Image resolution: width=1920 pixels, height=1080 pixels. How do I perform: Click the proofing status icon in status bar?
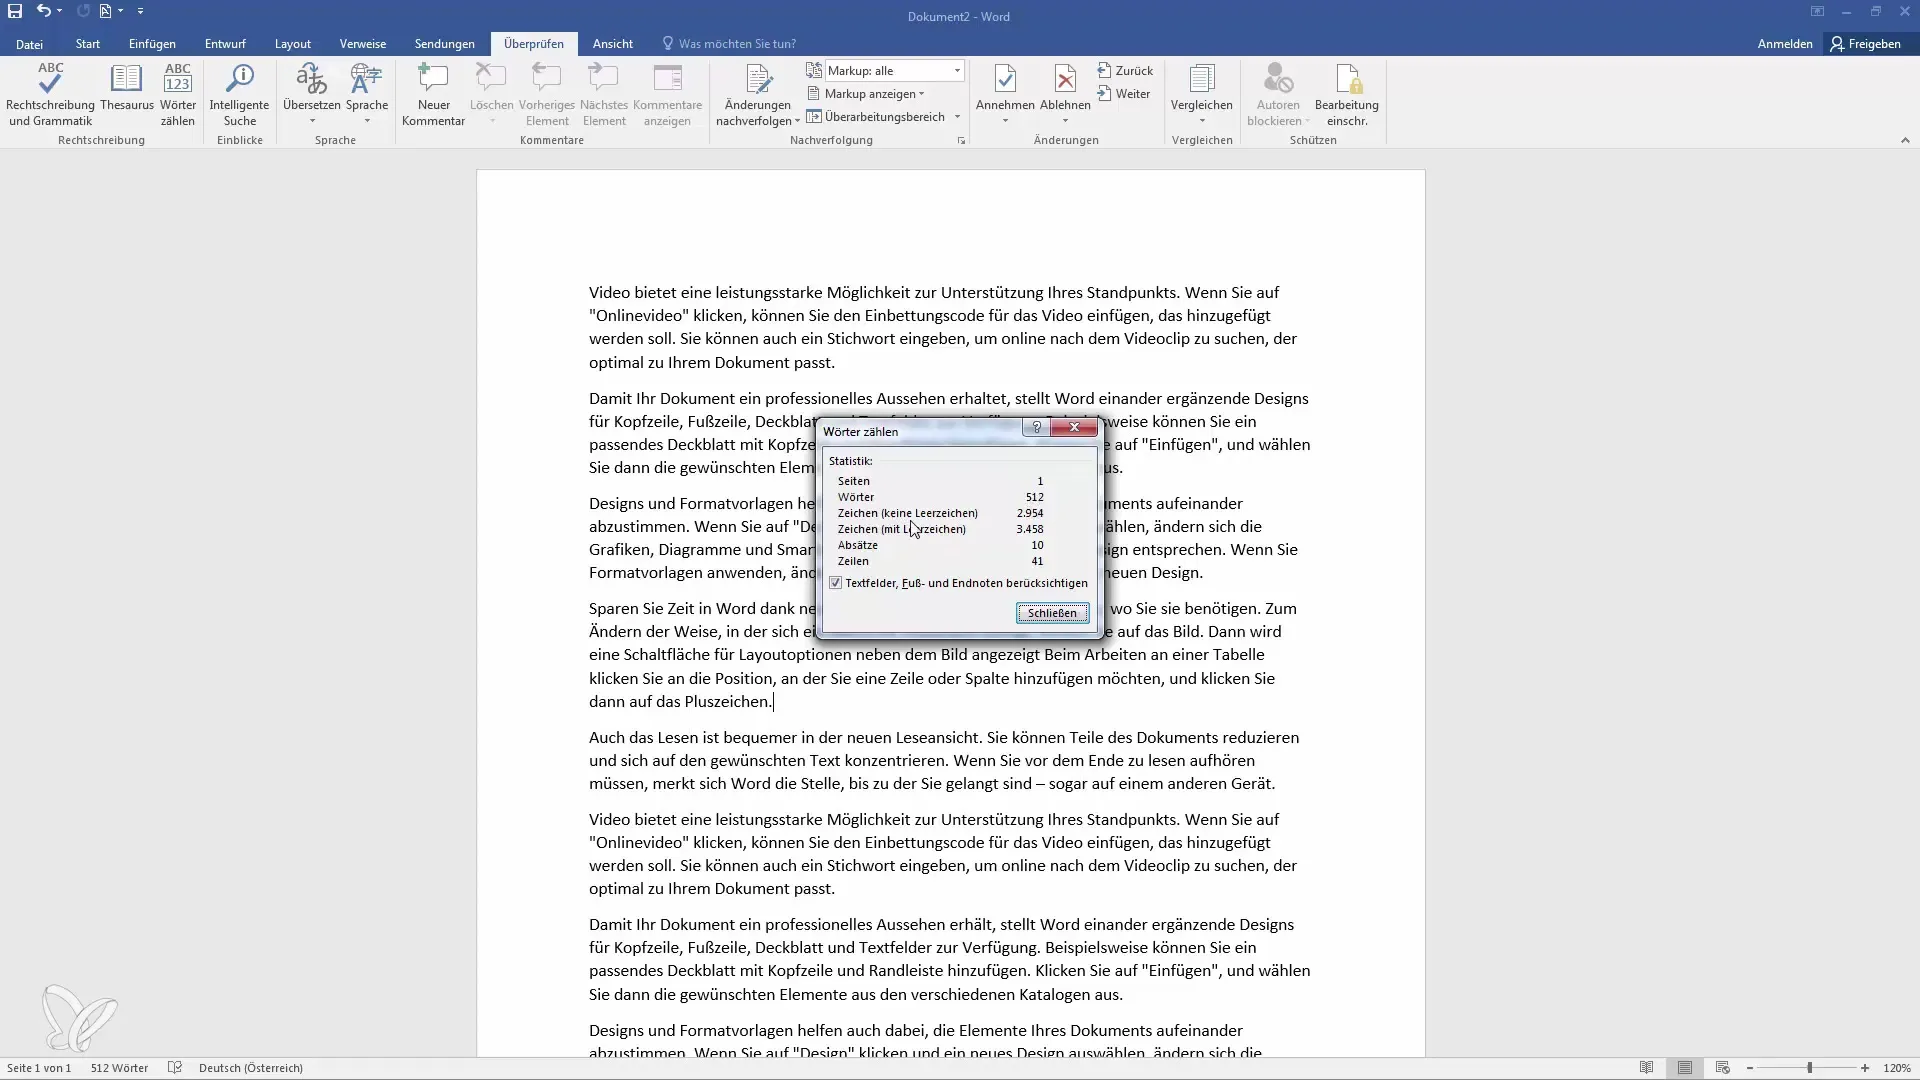coord(175,1068)
